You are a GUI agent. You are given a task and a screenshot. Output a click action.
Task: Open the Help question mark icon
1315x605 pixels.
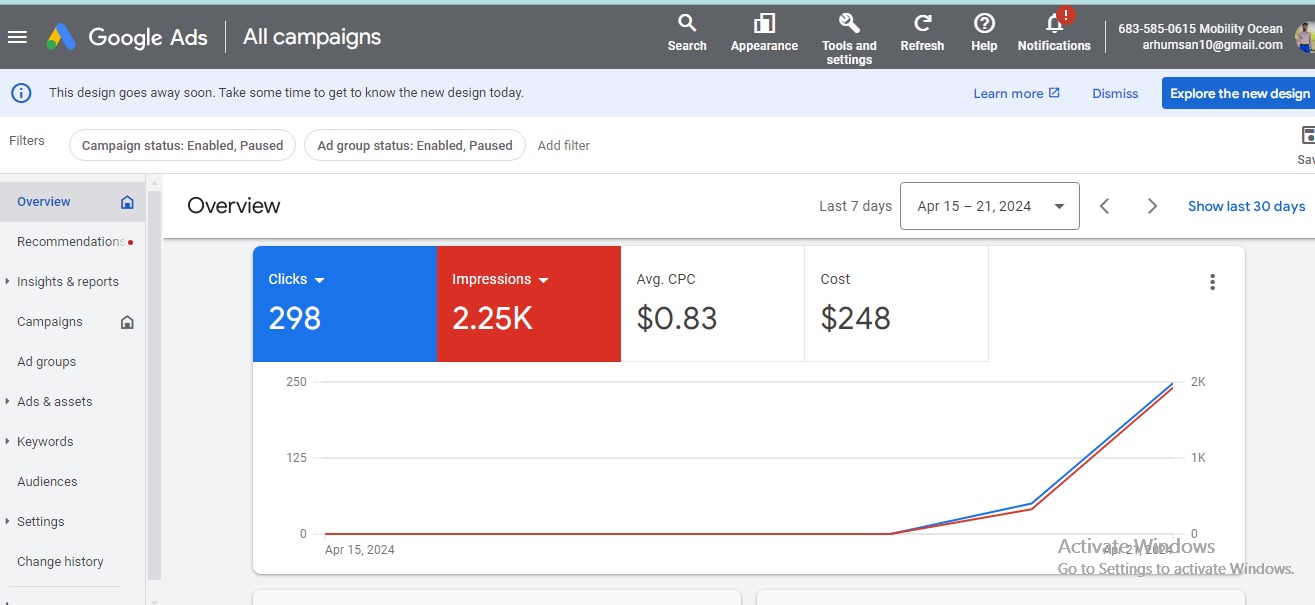(x=984, y=24)
